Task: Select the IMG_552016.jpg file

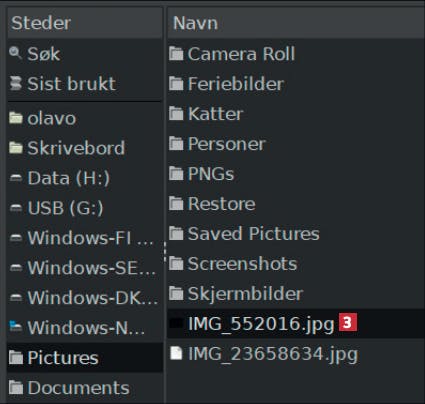Action: coord(296,323)
